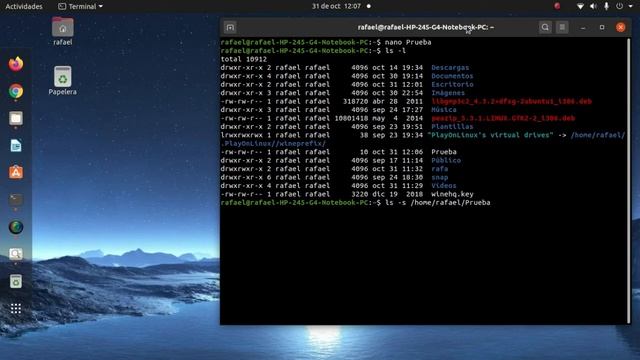Click the 'ls -s /home/rafael/Prueba' command

coord(438,203)
